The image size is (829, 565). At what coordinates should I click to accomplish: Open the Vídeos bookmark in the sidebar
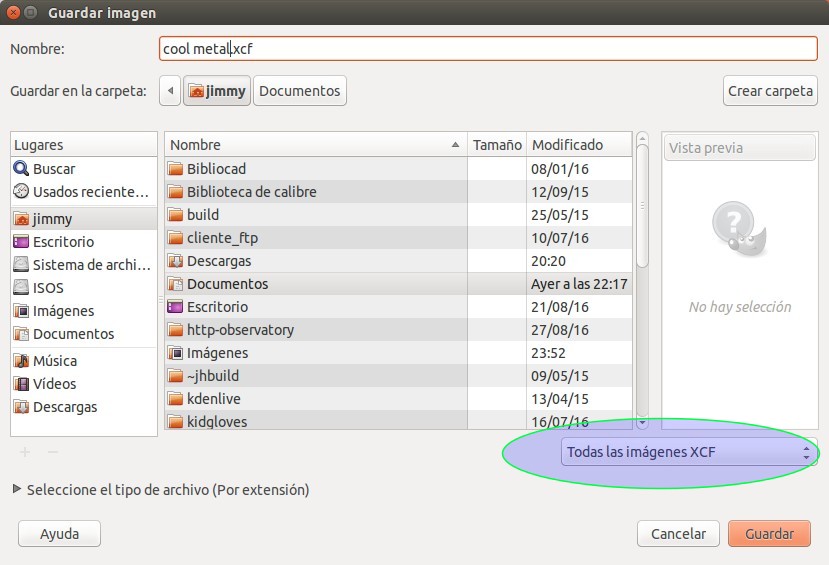click(x=54, y=384)
